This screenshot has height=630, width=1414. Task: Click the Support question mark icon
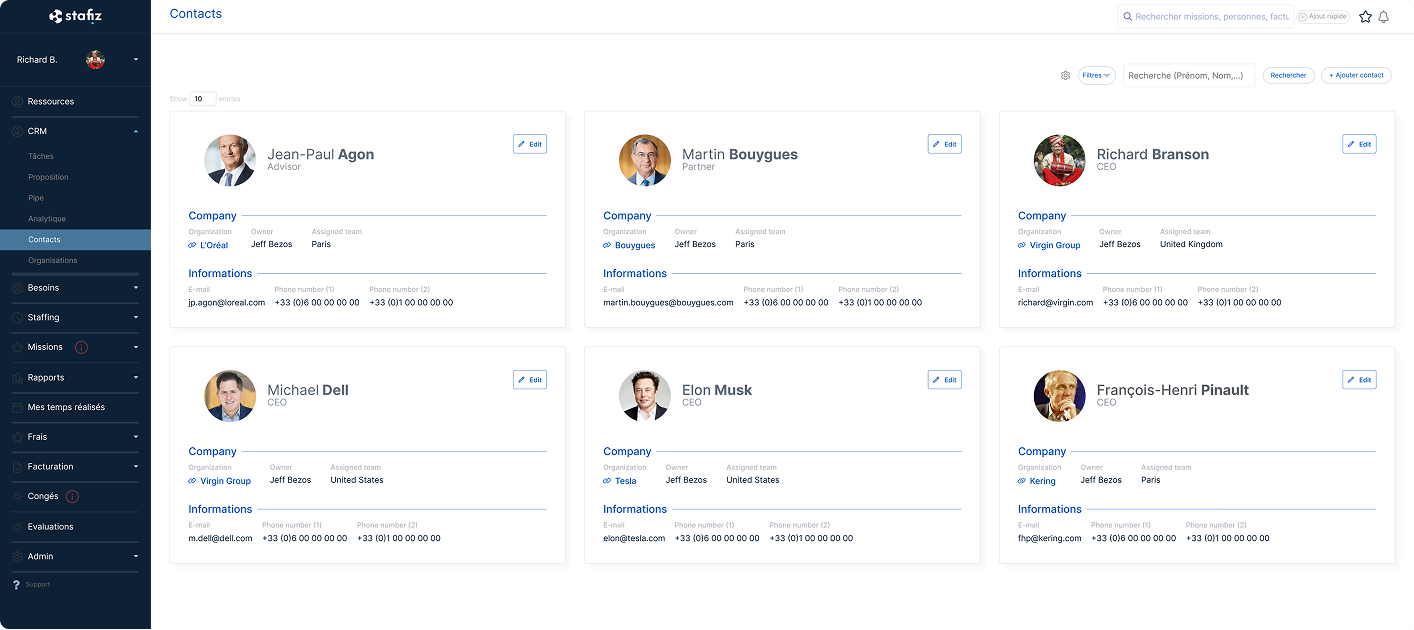(x=16, y=585)
